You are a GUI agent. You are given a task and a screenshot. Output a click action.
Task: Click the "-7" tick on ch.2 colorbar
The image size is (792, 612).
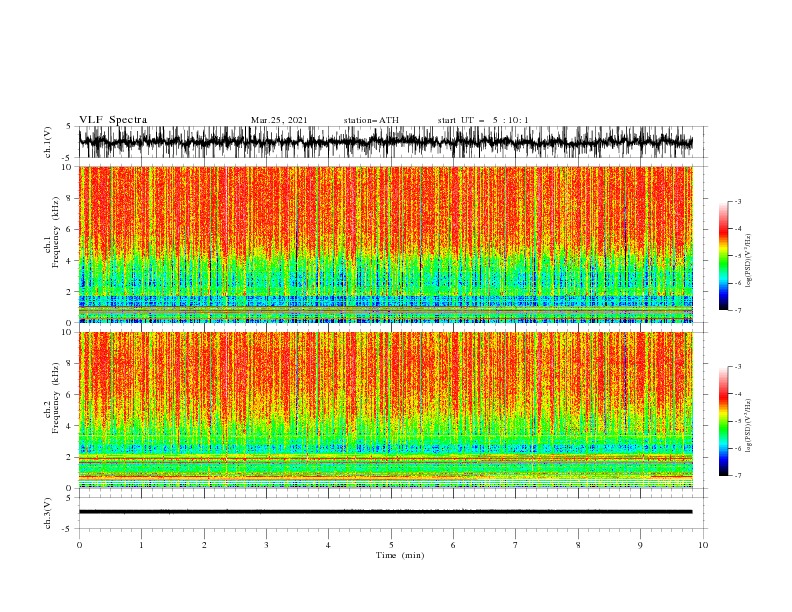click(738, 476)
